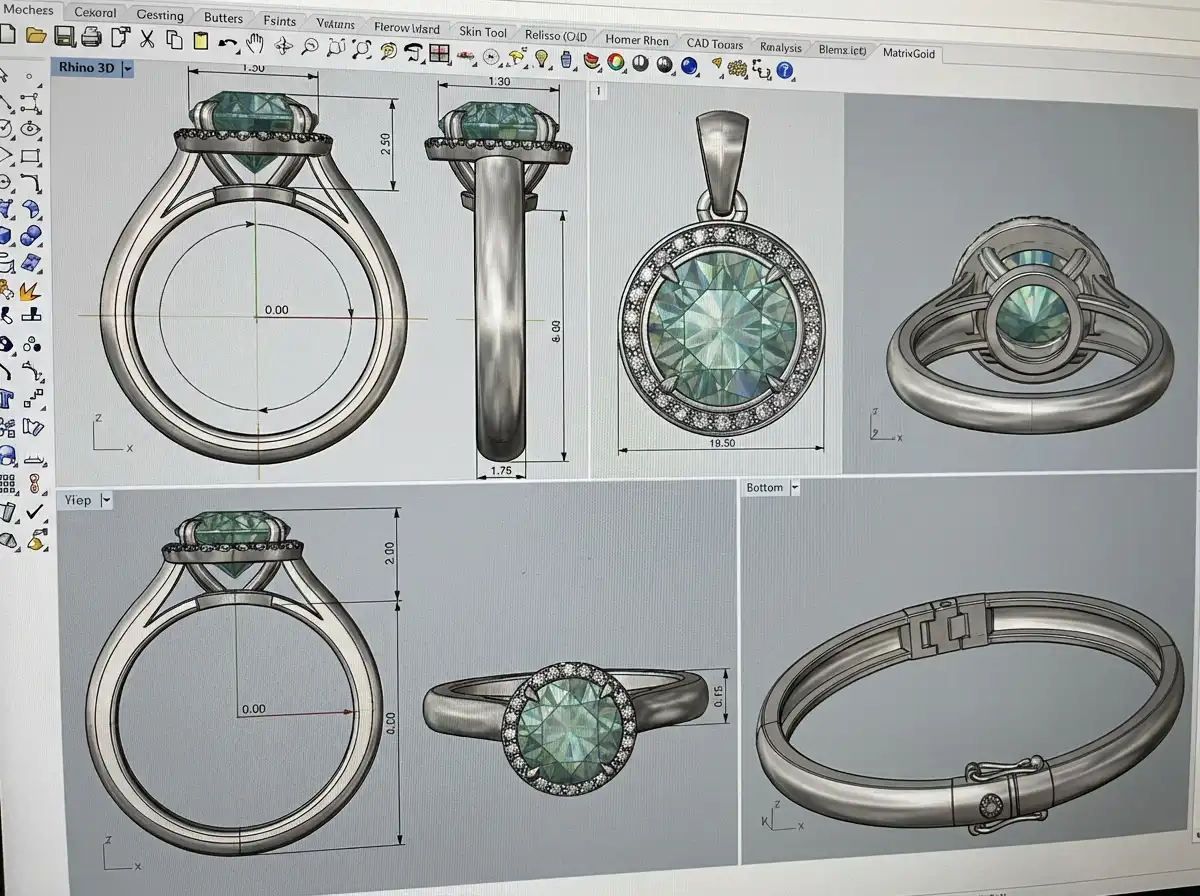Image resolution: width=1200 pixels, height=896 pixels.
Task: Open the Rhino 3D viewport dropdown
Action: click(x=126, y=70)
